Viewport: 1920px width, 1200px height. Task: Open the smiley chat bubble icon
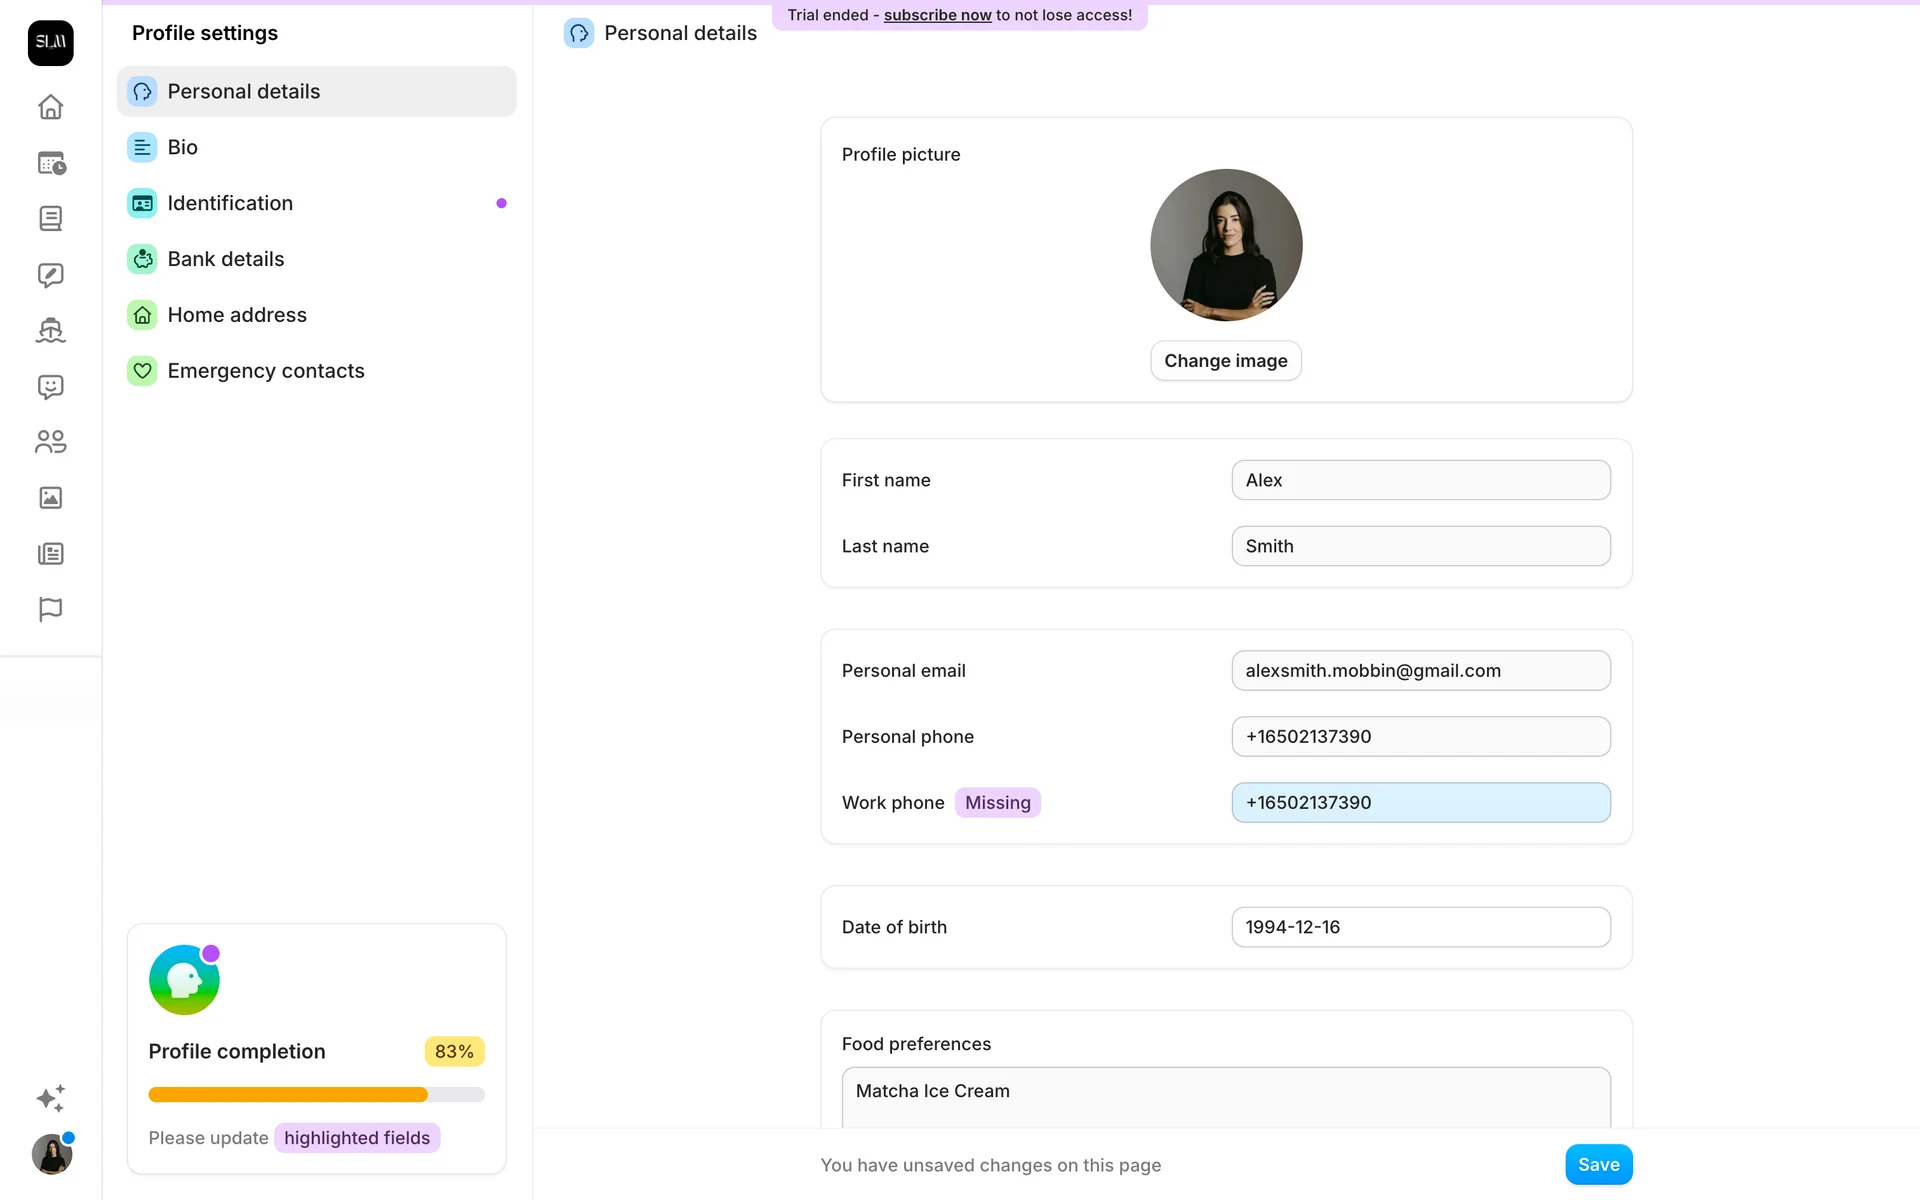click(x=50, y=387)
